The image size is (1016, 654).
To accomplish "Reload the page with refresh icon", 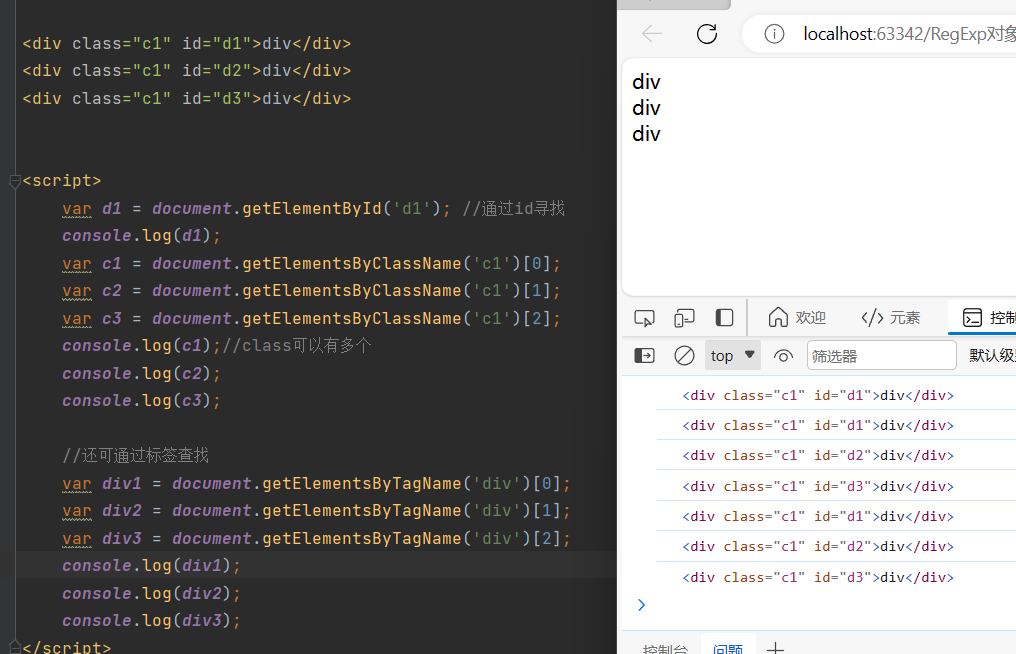I will point(707,34).
